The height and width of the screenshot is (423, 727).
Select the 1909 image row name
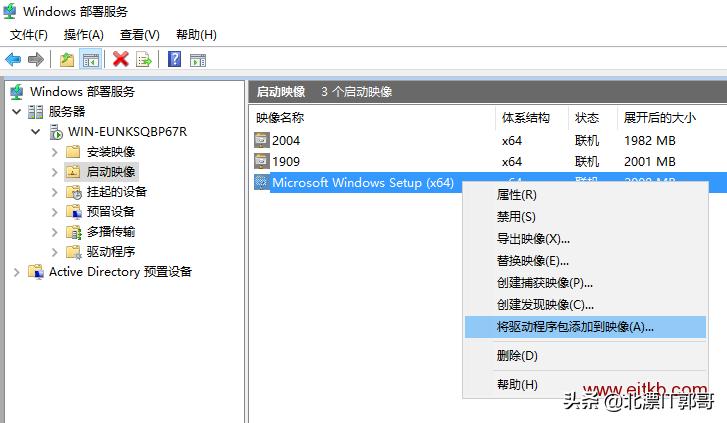[x=286, y=162]
